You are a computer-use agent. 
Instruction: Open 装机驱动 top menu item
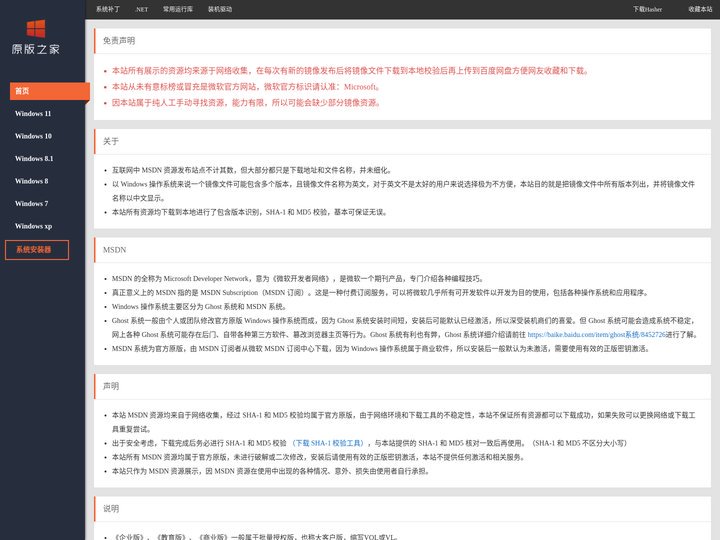(x=220, y=9)
